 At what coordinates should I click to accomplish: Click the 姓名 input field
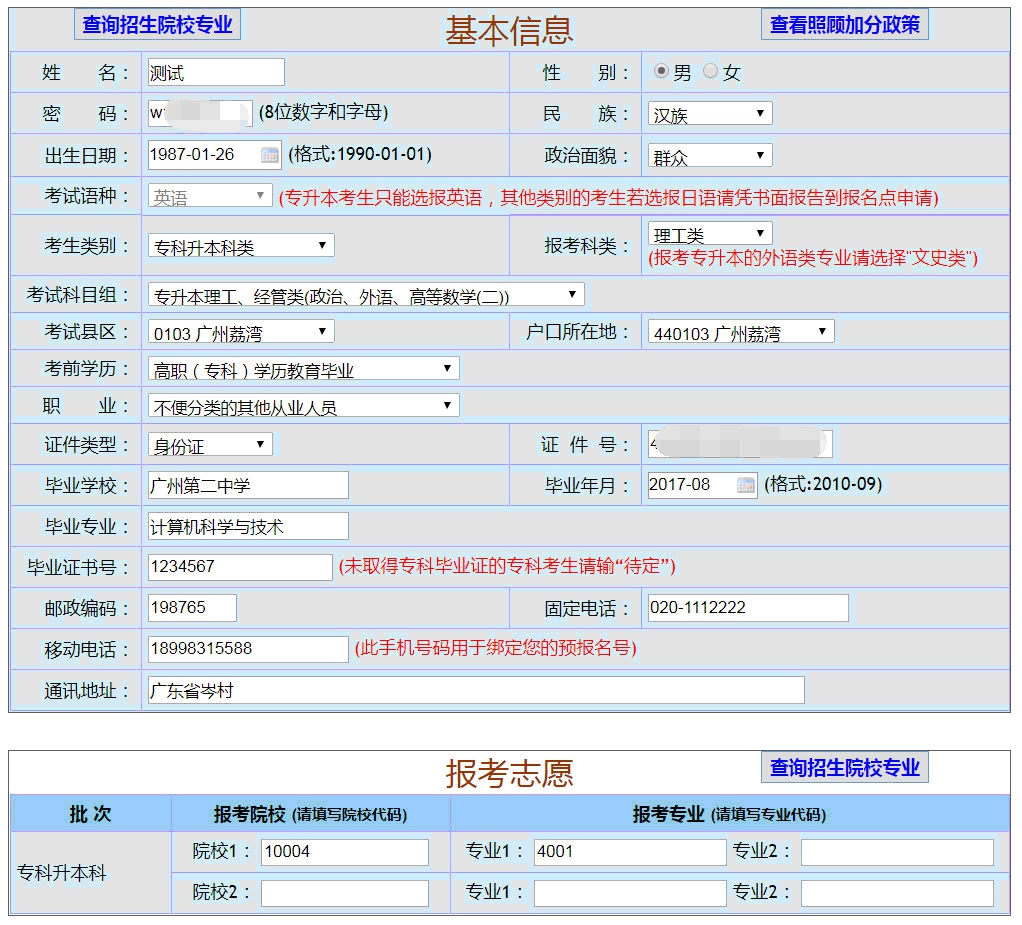(216, 72)
